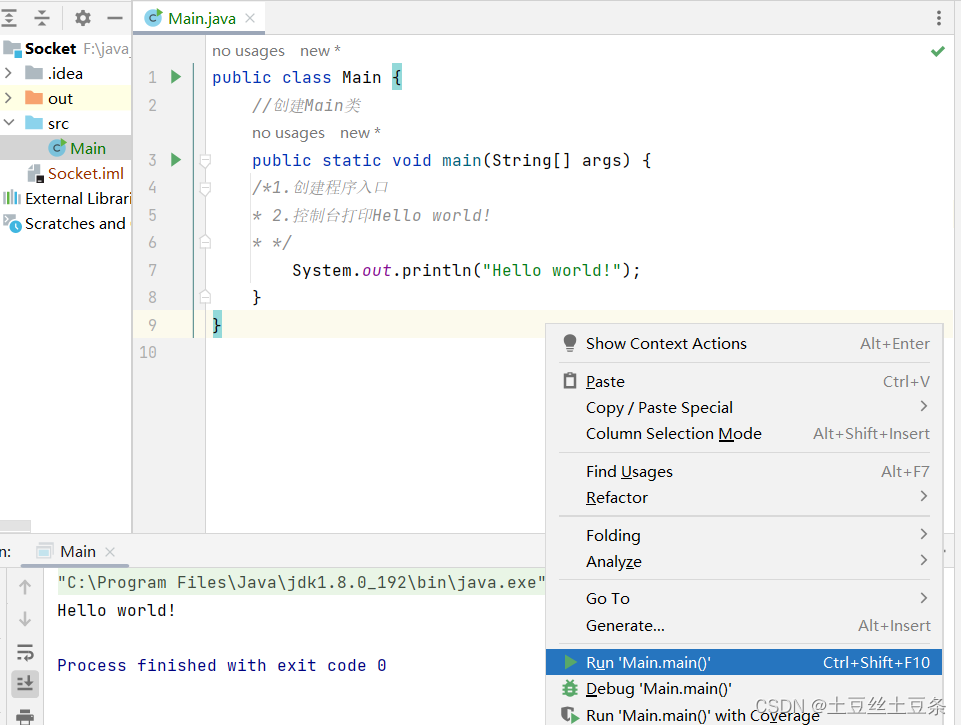The image size is (961, 725).
Task: Fold the block comment at line 4
Action: pyautogui.click(x=205, y=188)
